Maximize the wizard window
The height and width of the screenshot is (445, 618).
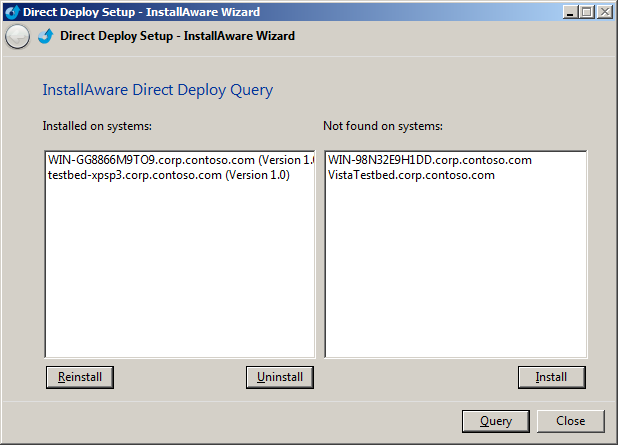(586, 12)
